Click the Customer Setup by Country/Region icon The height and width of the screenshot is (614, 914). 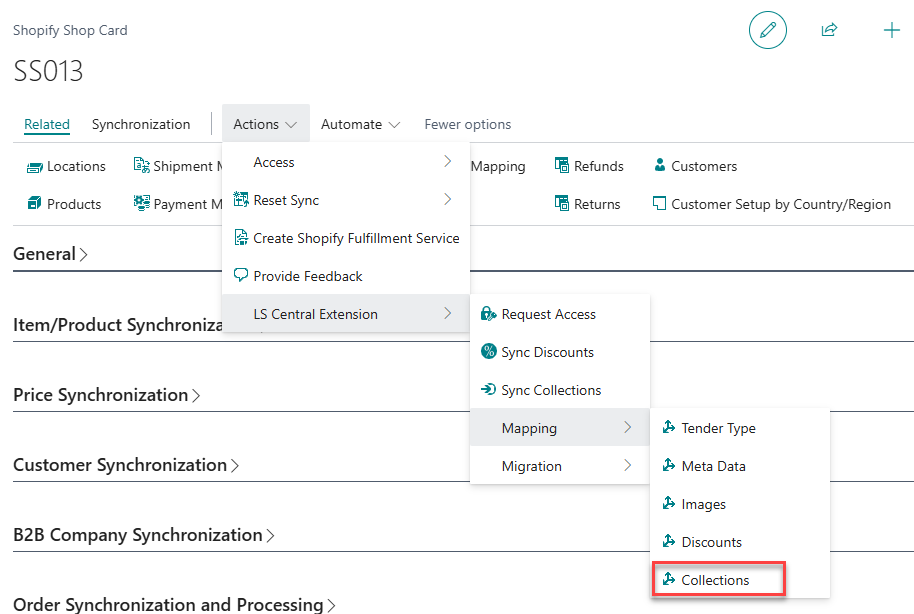[659, 204]
